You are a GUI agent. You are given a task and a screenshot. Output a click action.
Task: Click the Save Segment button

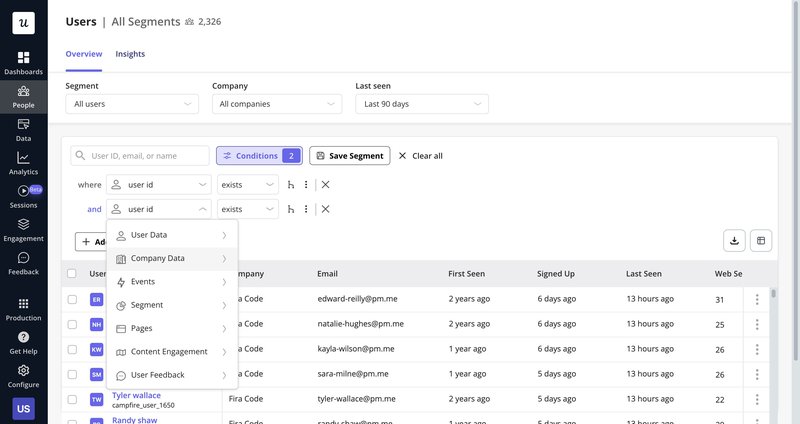coord(349,156)
